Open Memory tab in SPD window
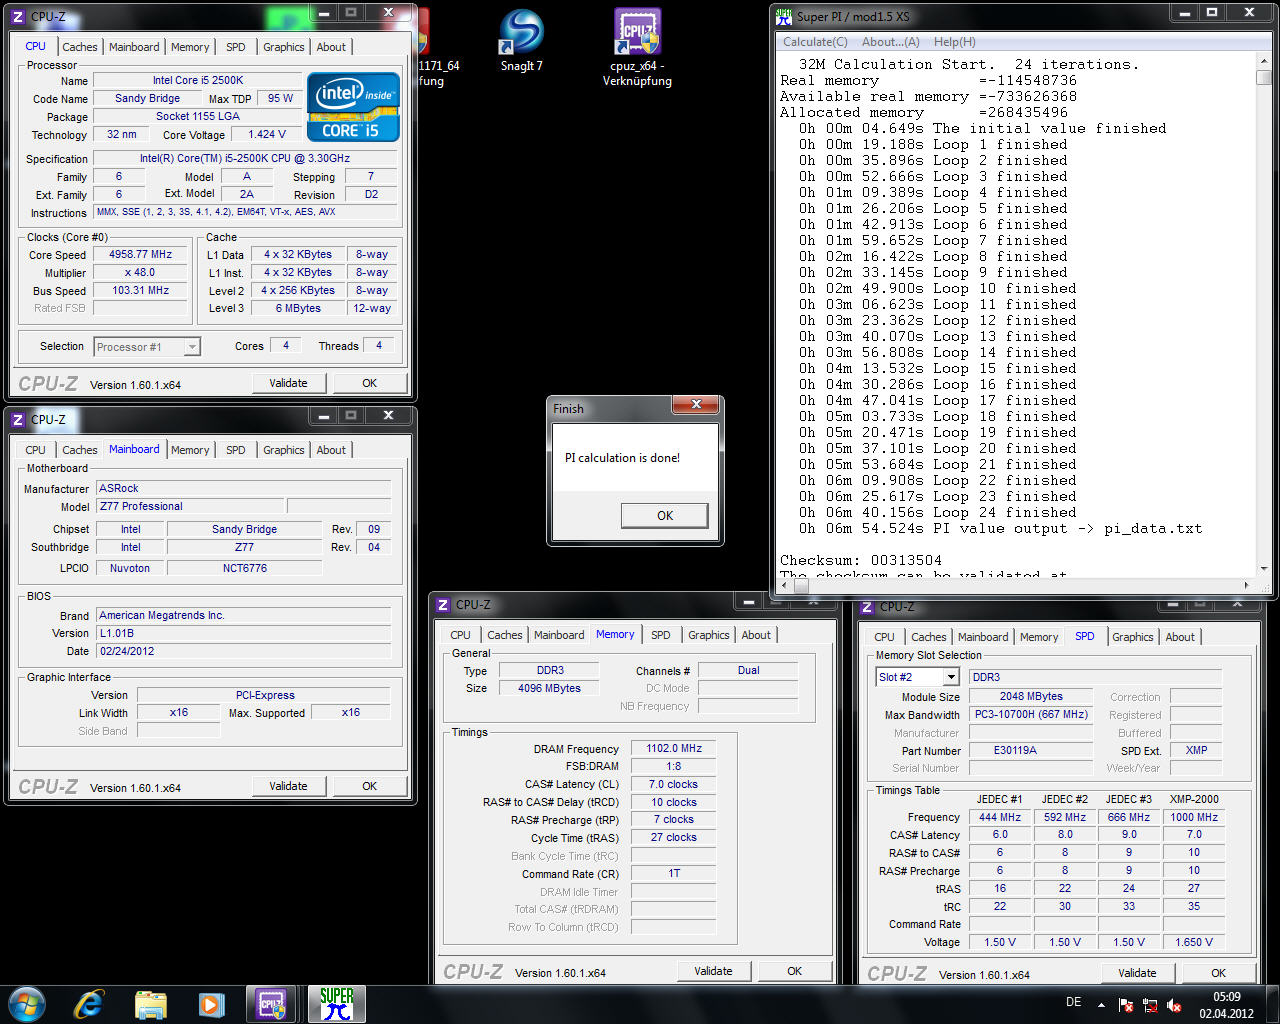Screen dimensions: 1280x1024 [1039, 637]
